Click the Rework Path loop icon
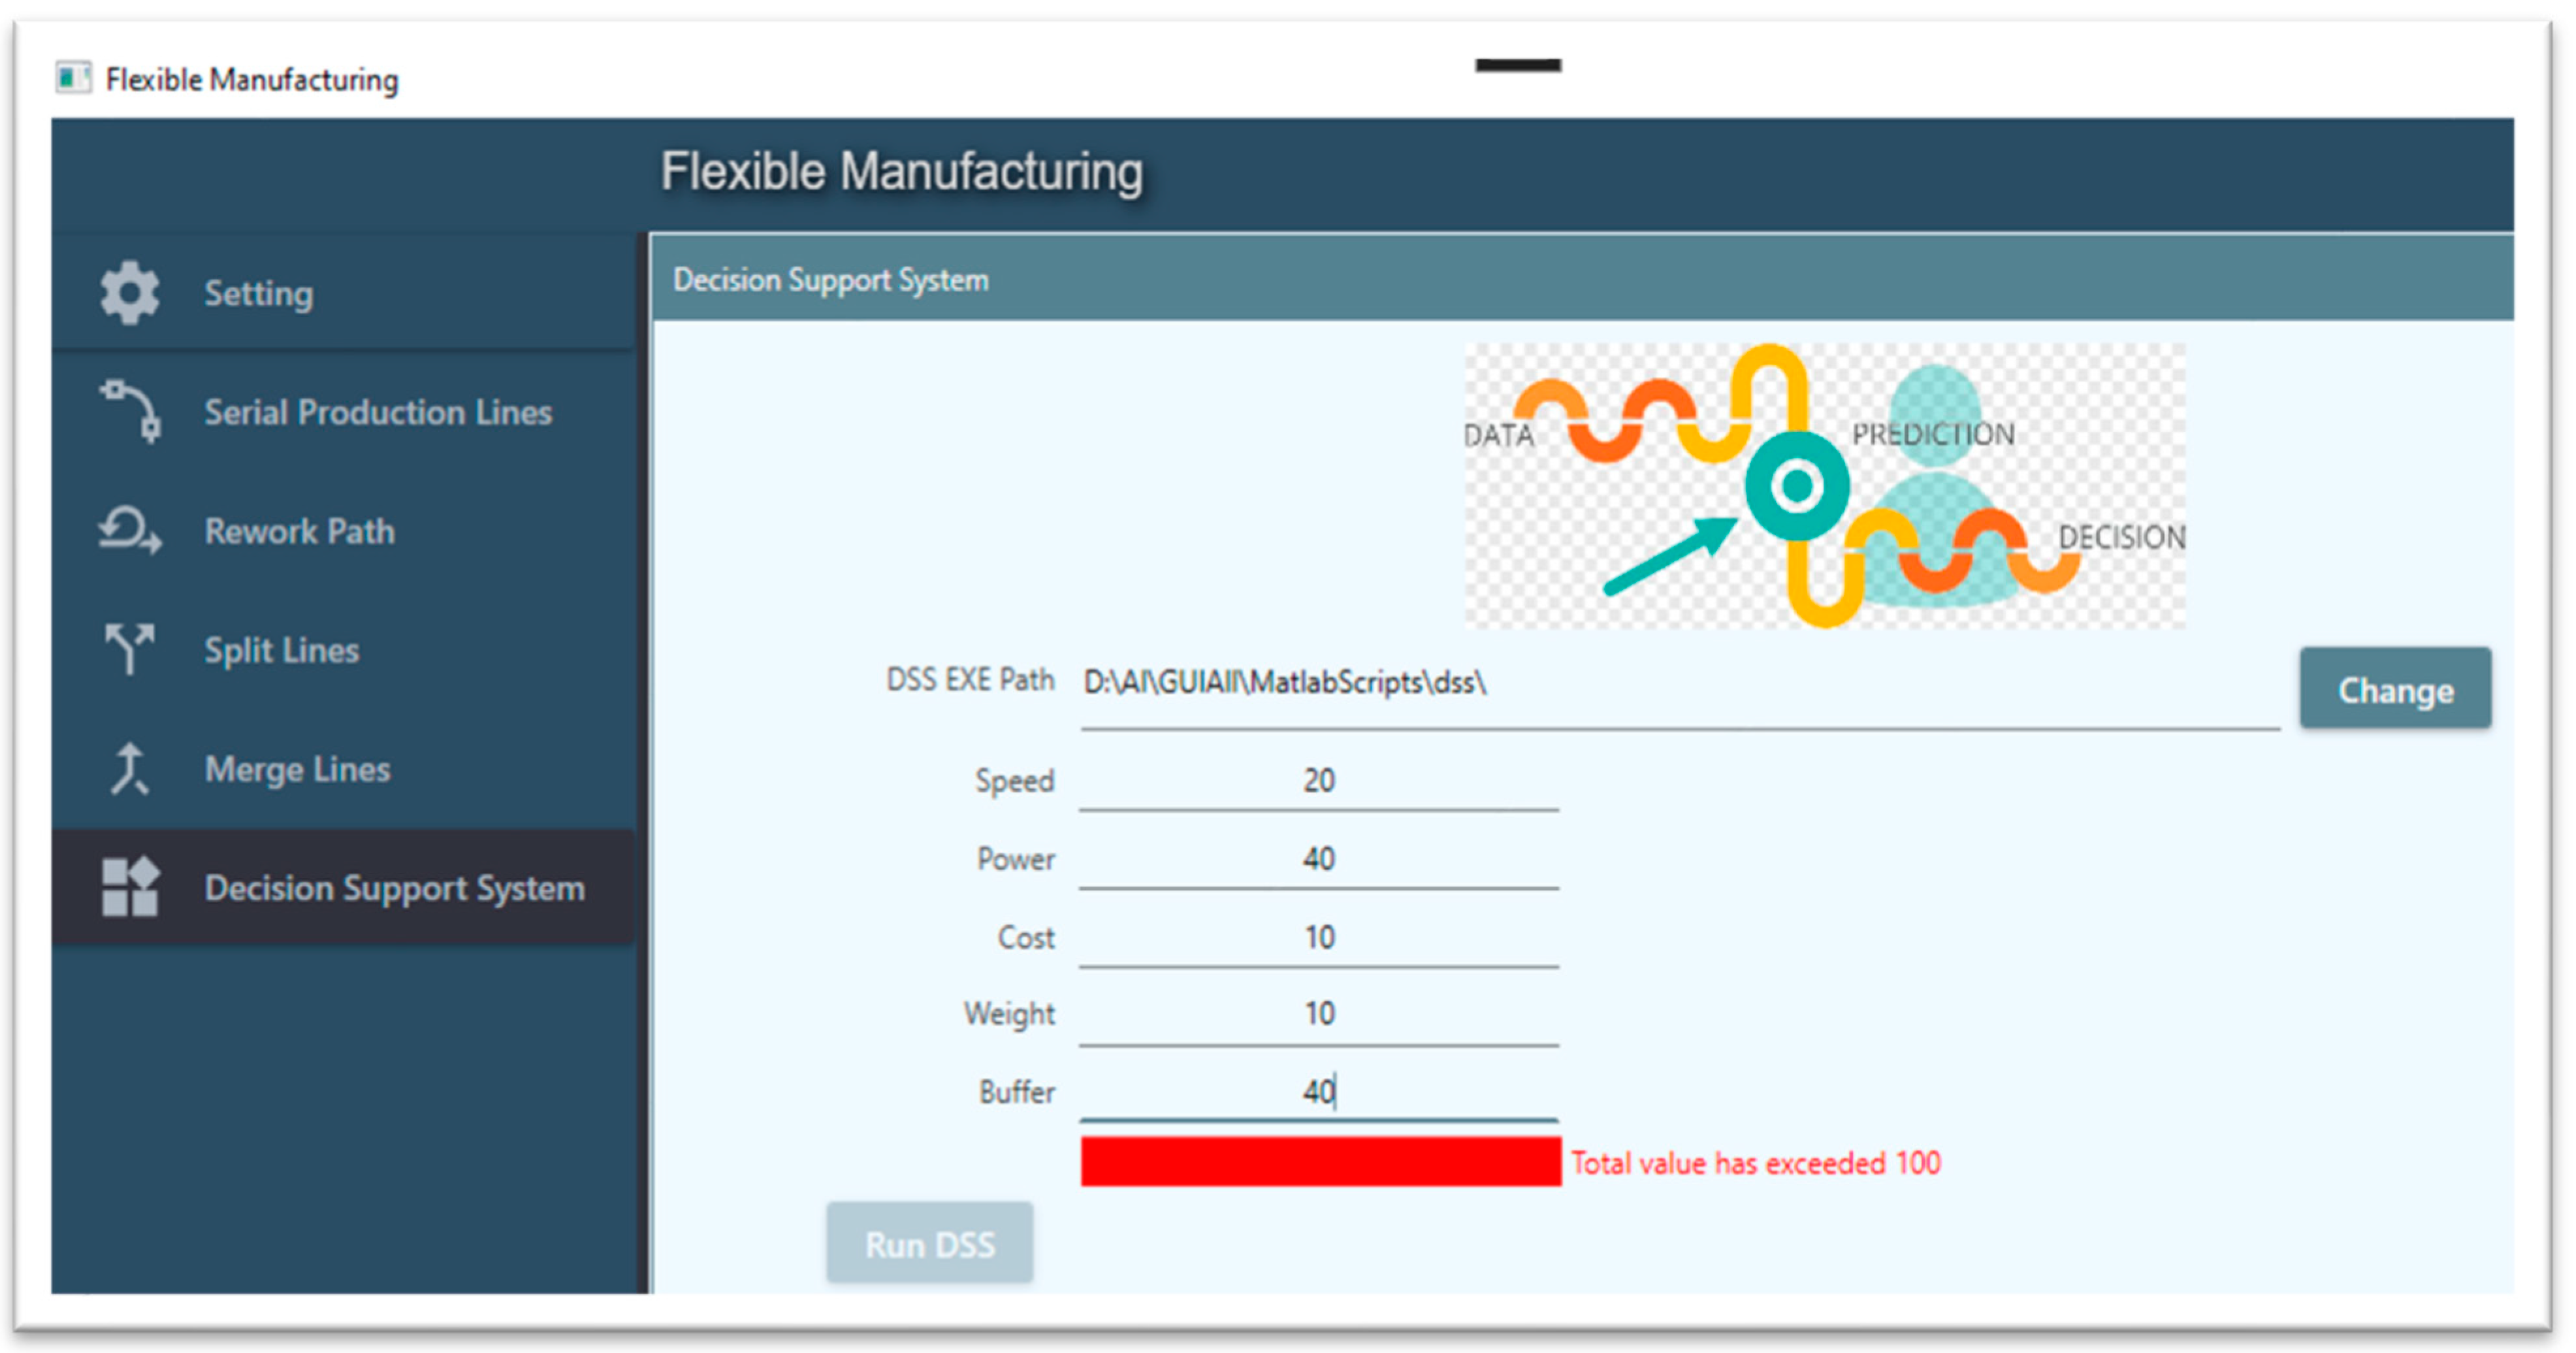Screen dimensions: 2576x1353 tap(130, 530)
